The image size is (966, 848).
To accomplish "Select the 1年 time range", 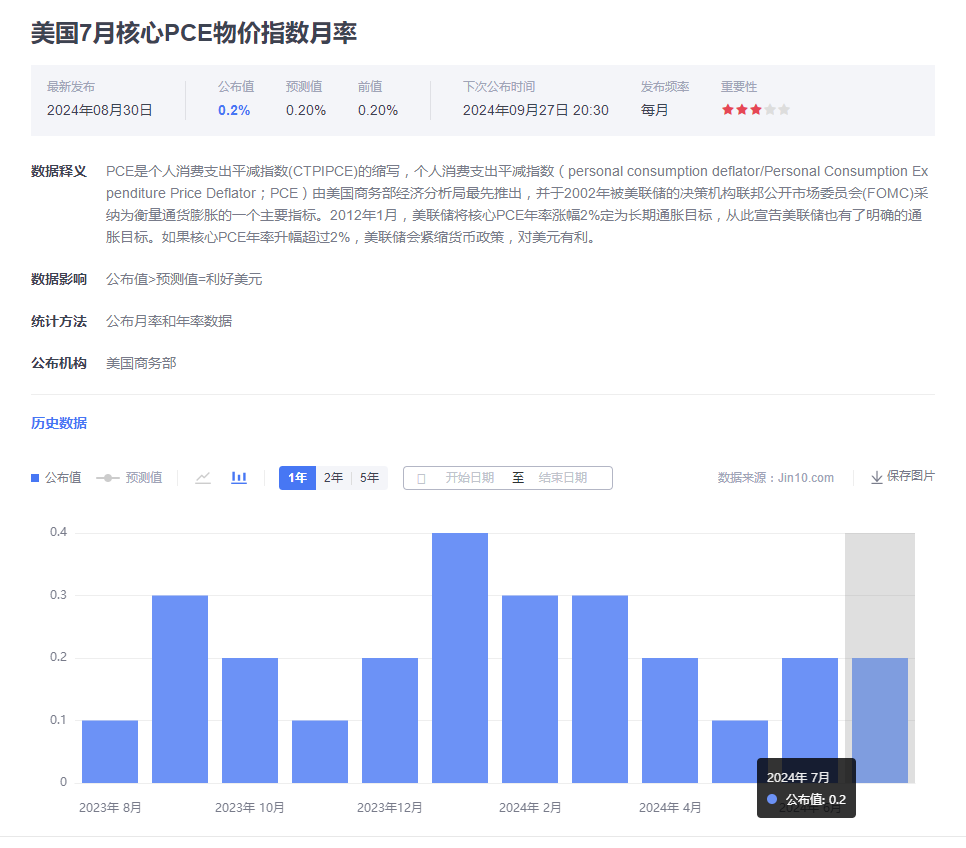I will [297, 478].
